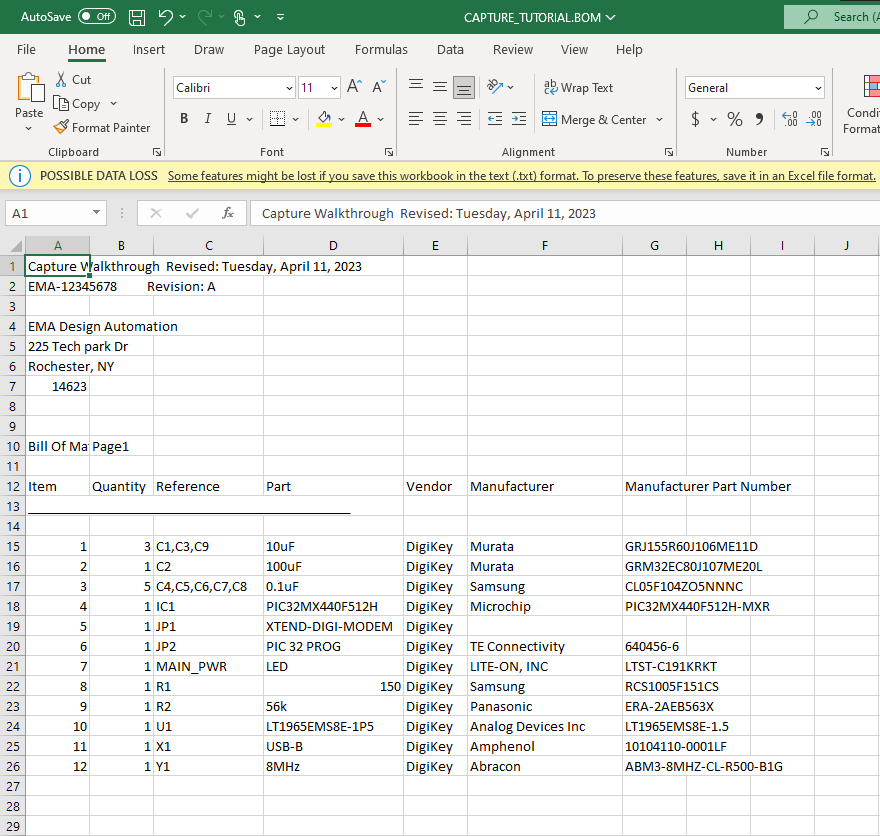Toggle the AutoSave switch
880x836 pixels.
click(x=97, y=17)
